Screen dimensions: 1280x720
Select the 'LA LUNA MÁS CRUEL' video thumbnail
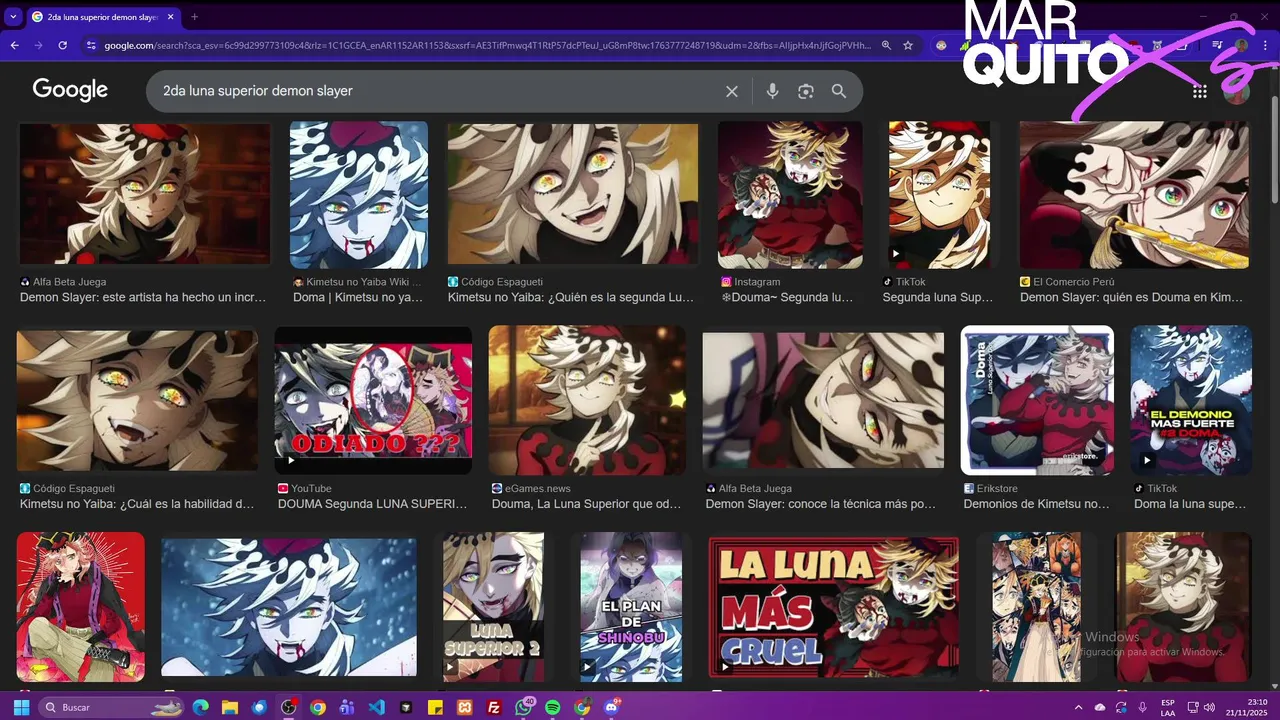coord(833,607)
